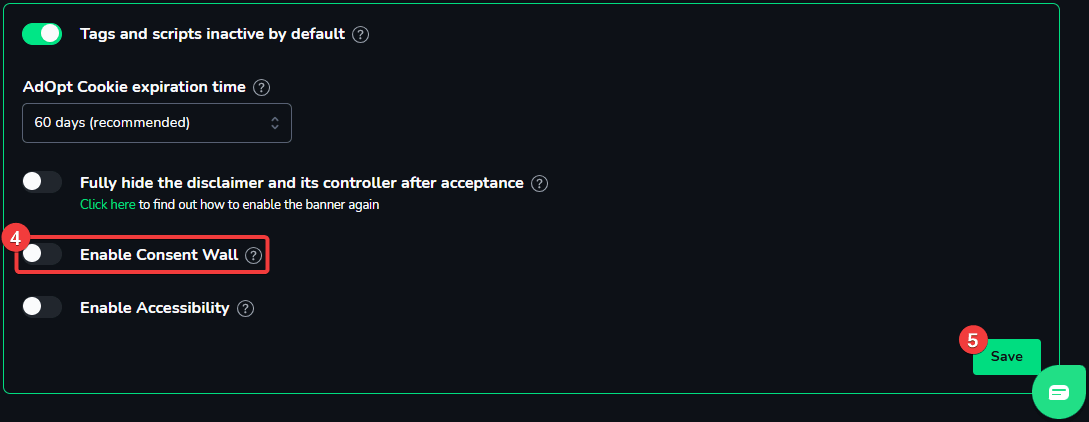Click the up-down arrows in expiration selector
This screenshot has width=1089, height=422.
(x=275, y=123)
